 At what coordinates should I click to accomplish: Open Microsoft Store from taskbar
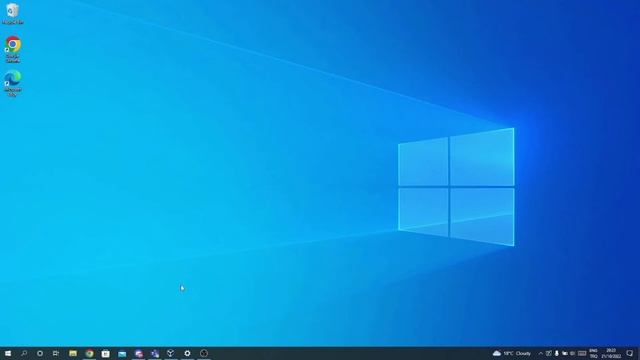[105, 353]
